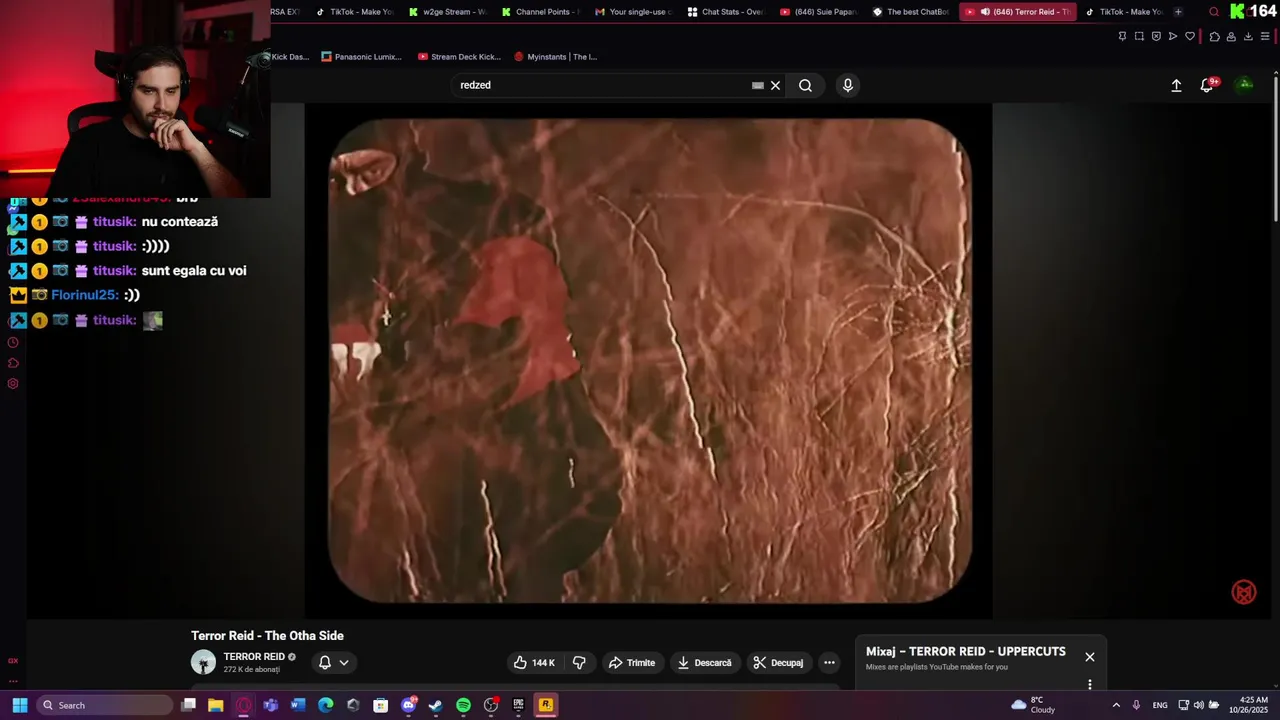Screen dimensions: 1280x720
Task: Mute the (646) Terror Reid tab speaker
Action: [985, 12]
